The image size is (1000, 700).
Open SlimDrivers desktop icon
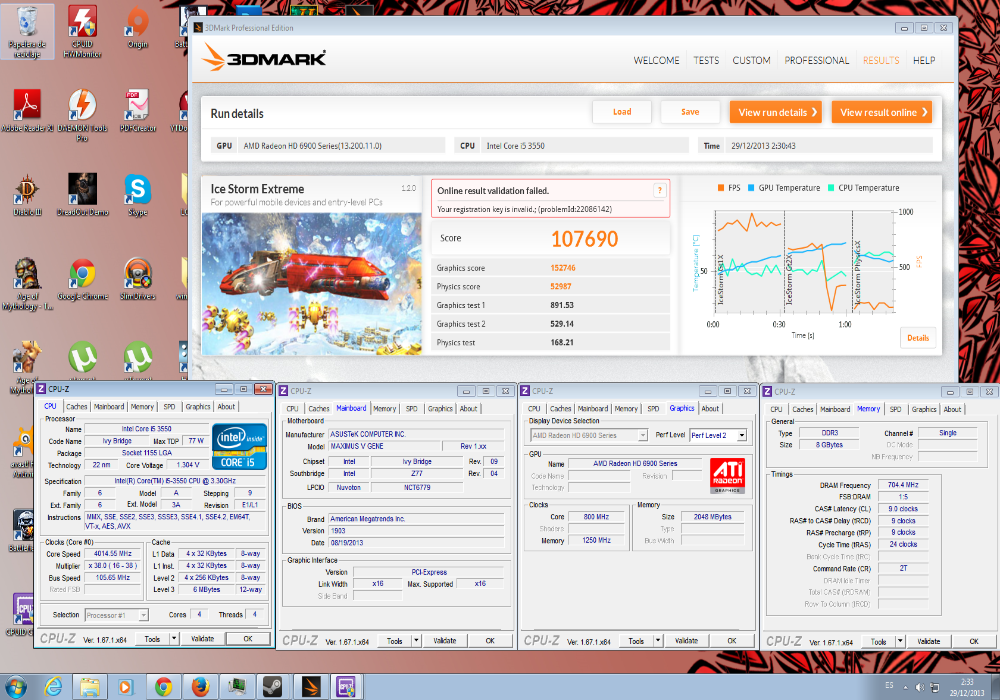pyautogui.click(x=138, y=279)
